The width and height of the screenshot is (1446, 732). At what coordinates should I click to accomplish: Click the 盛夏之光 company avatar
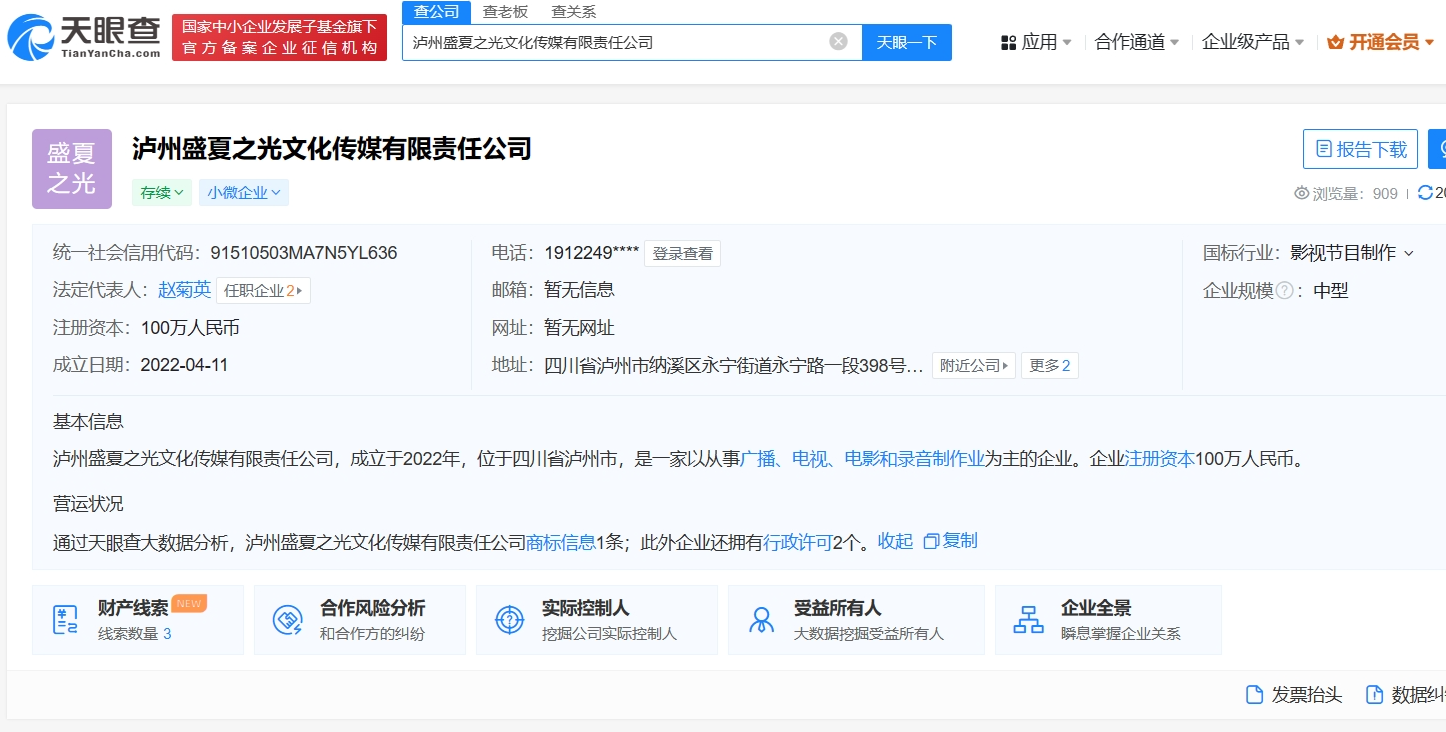[x=72, y=169]
